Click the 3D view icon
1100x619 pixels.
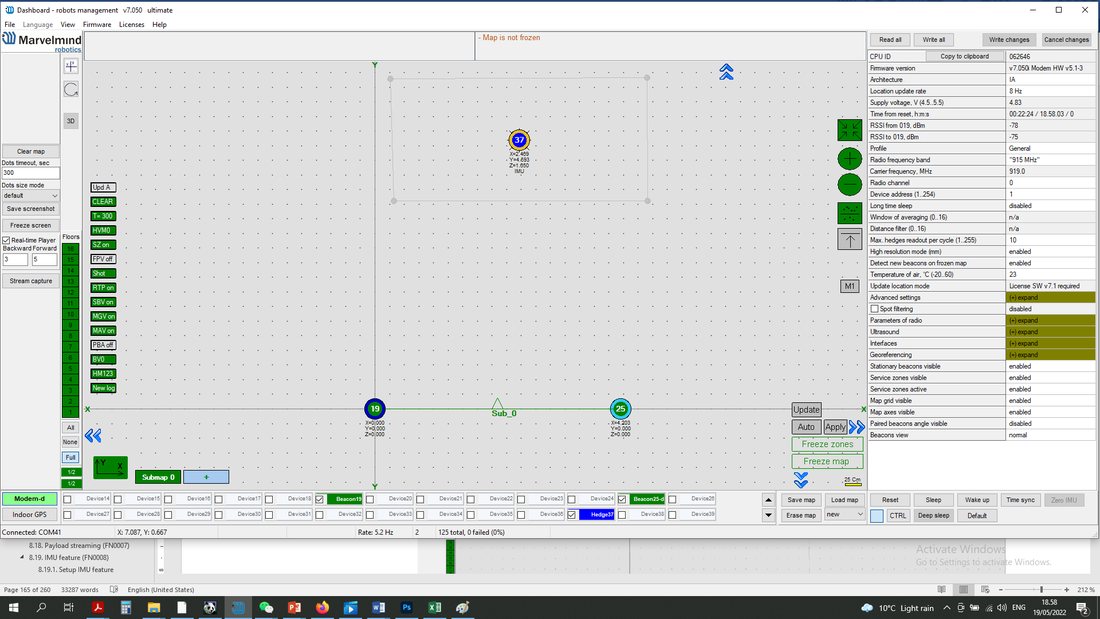(x=71, y=121)
